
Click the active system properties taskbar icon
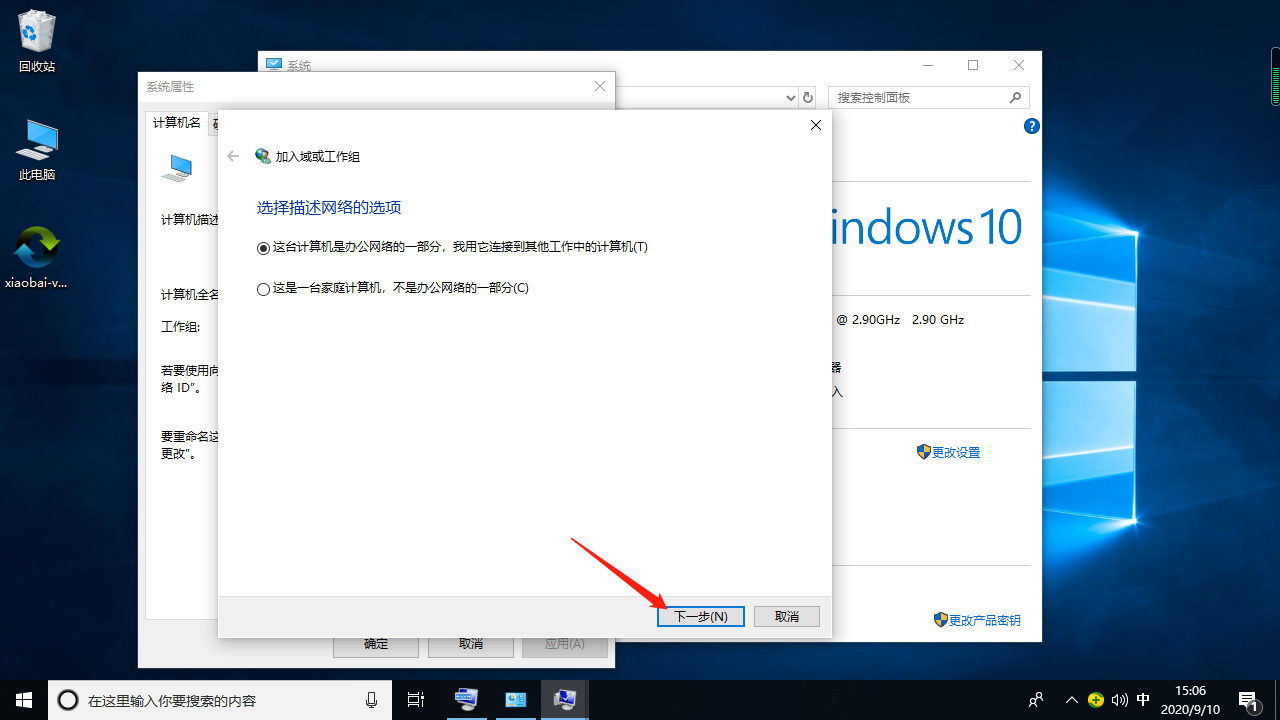pos(565,700)
